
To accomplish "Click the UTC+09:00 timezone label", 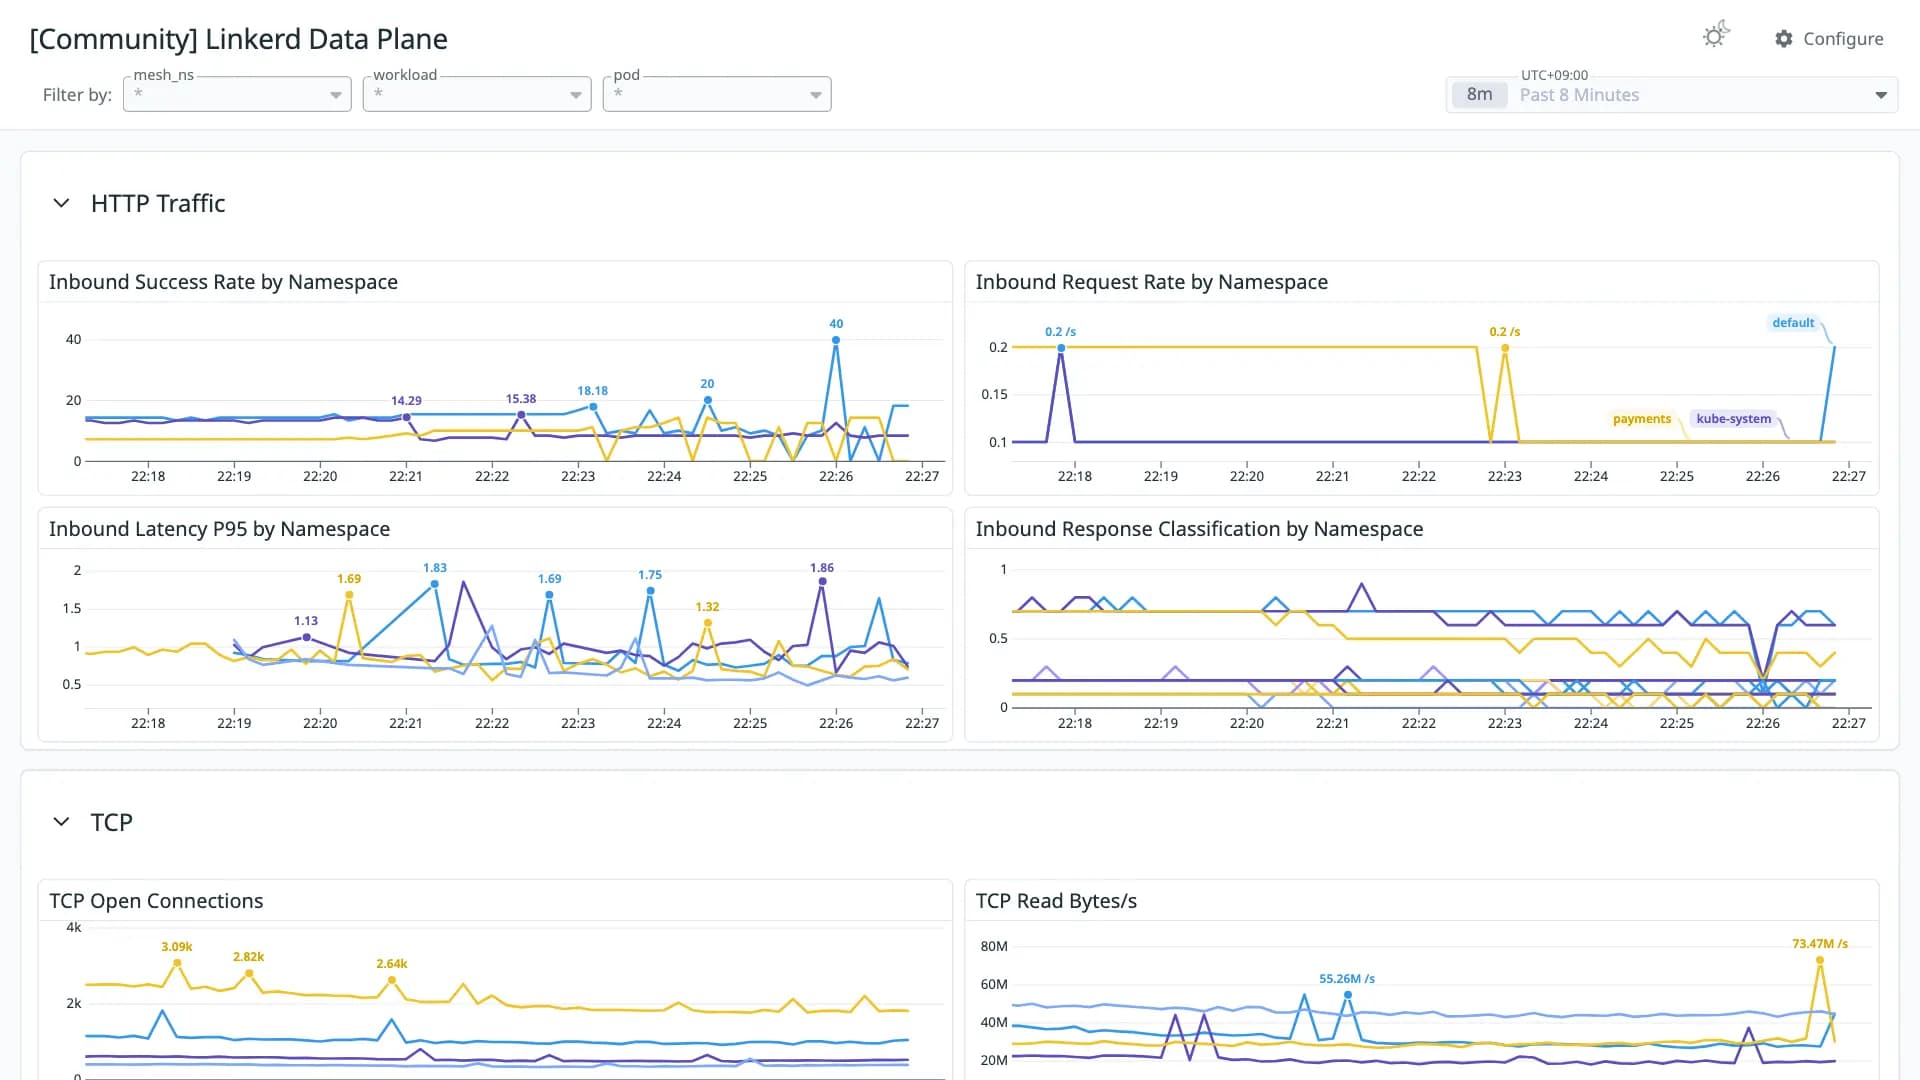I will pyautogui.click(x=1554, y=75).
